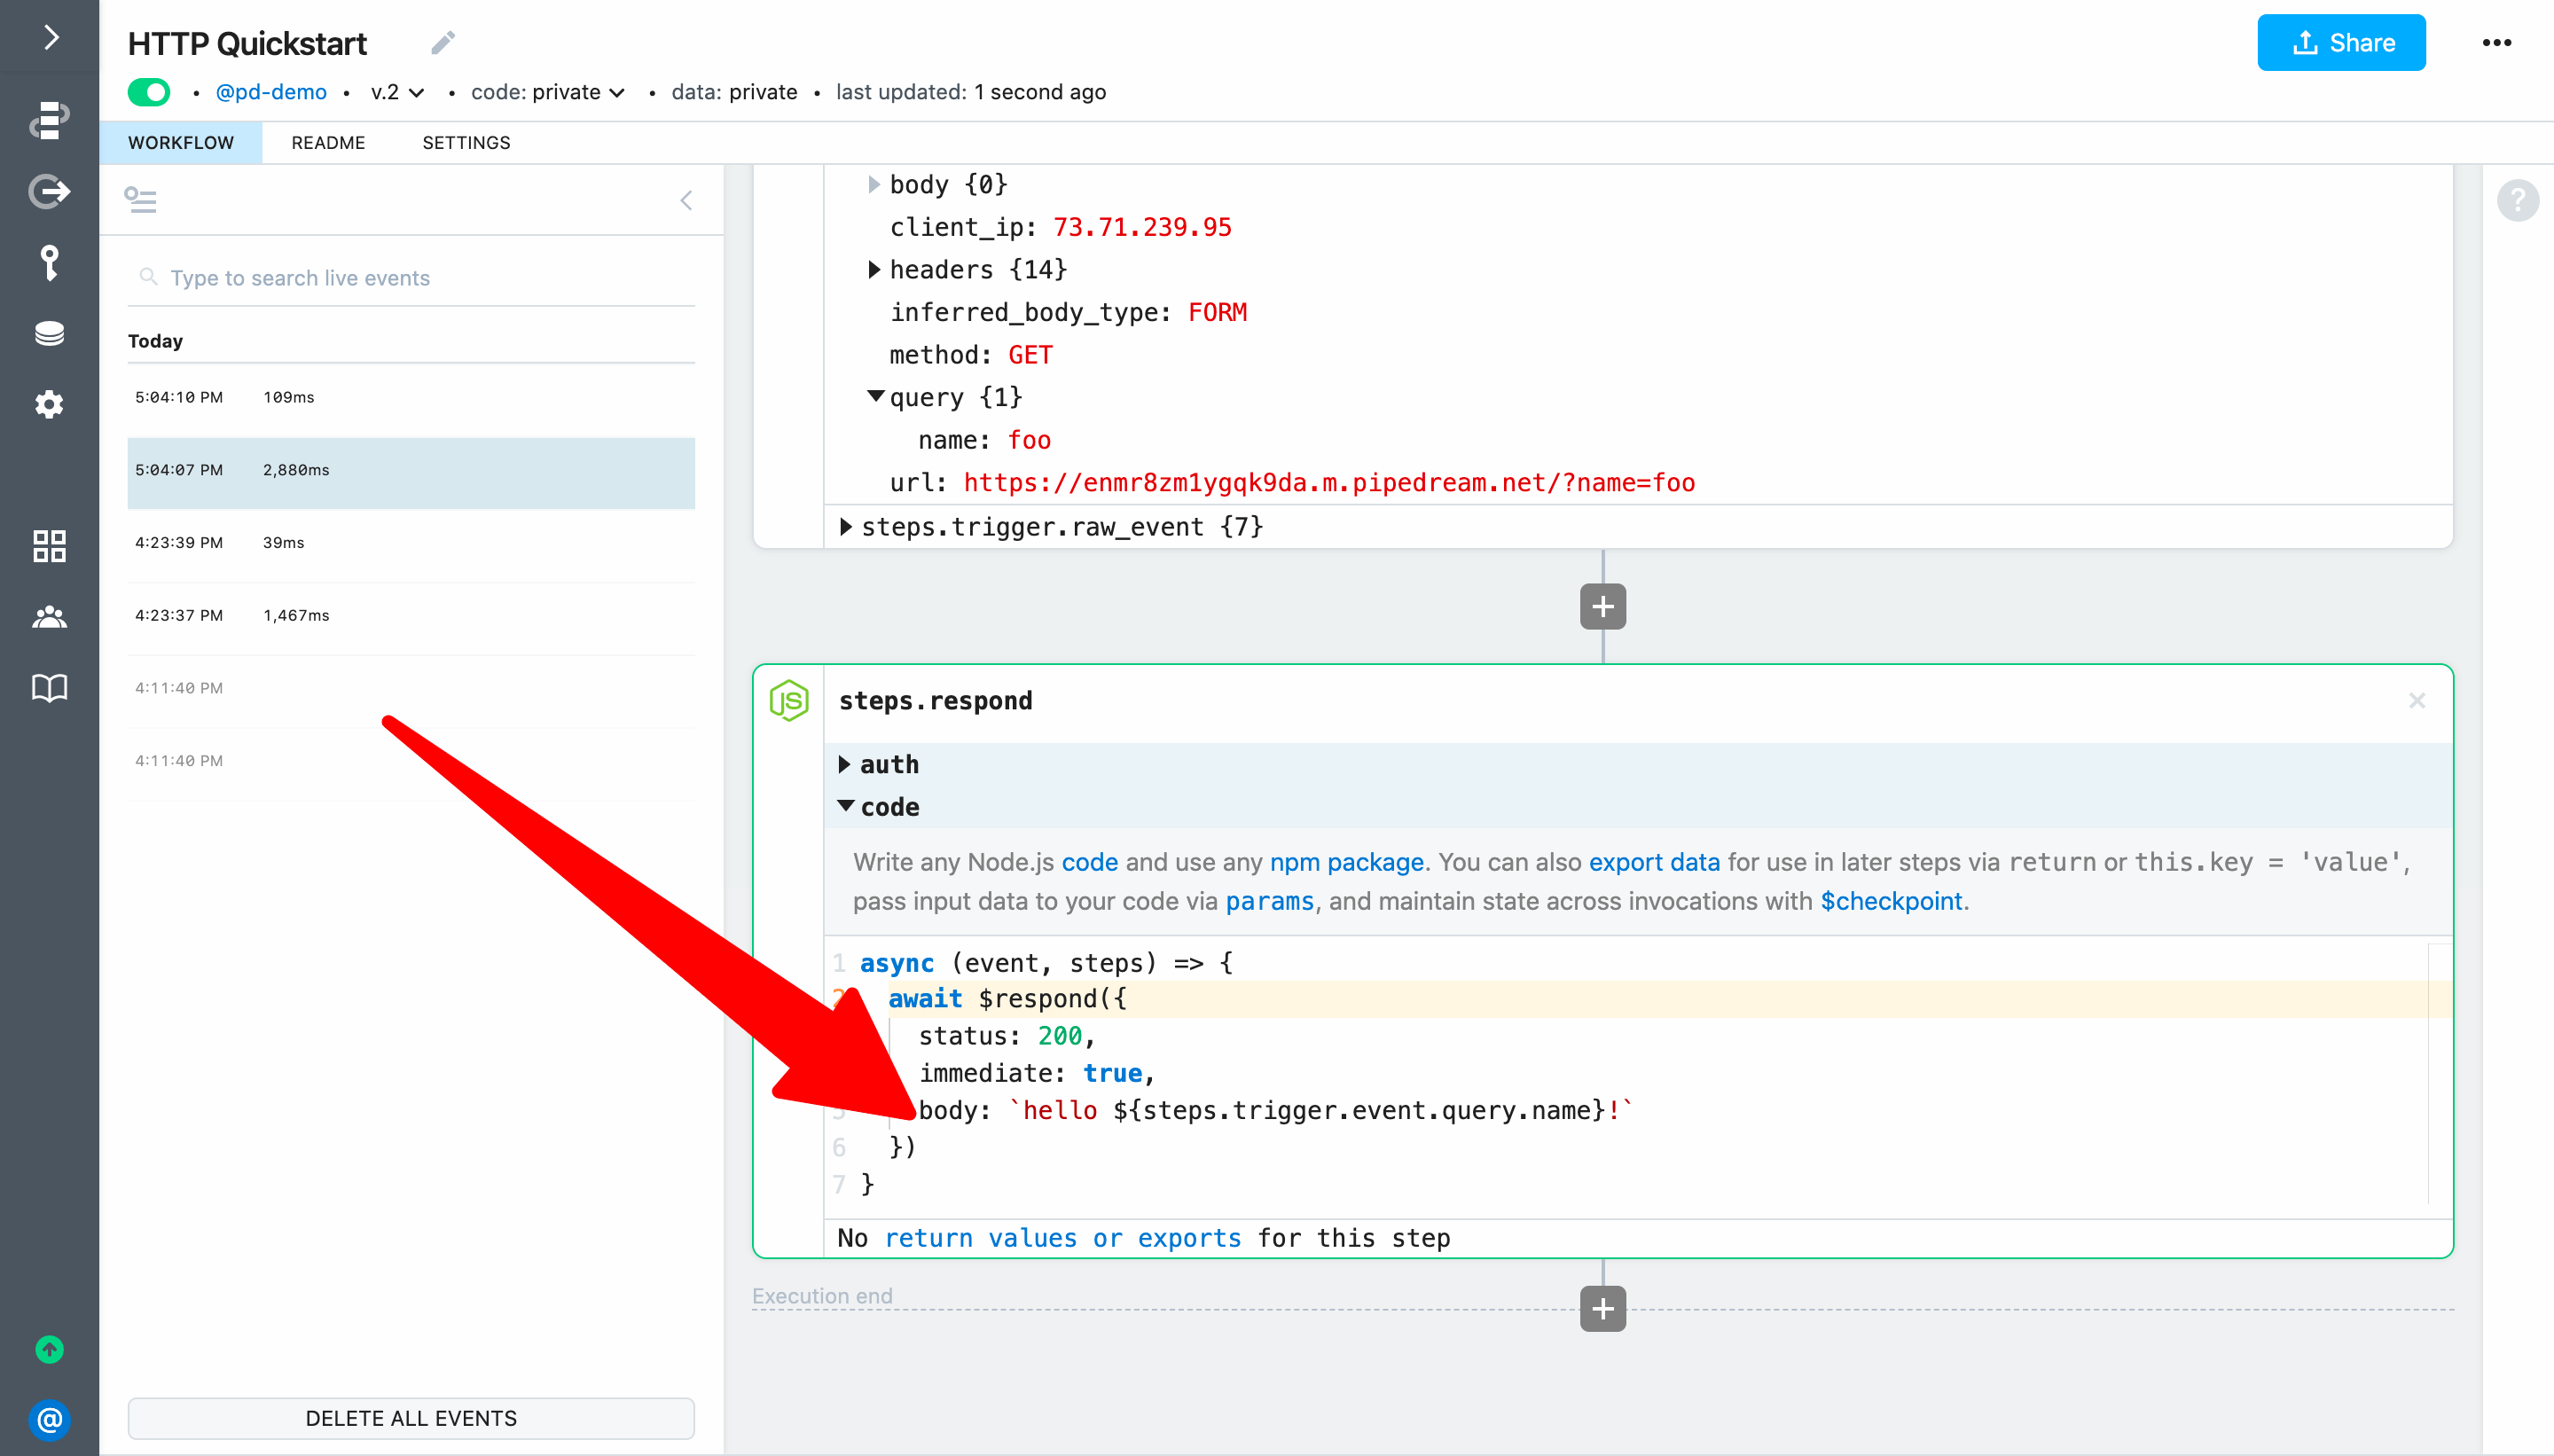Click DELETE ALL EVENTS button
Image resolution: width=2554 pixels, height=1456 pixels.
[411, 1418]
